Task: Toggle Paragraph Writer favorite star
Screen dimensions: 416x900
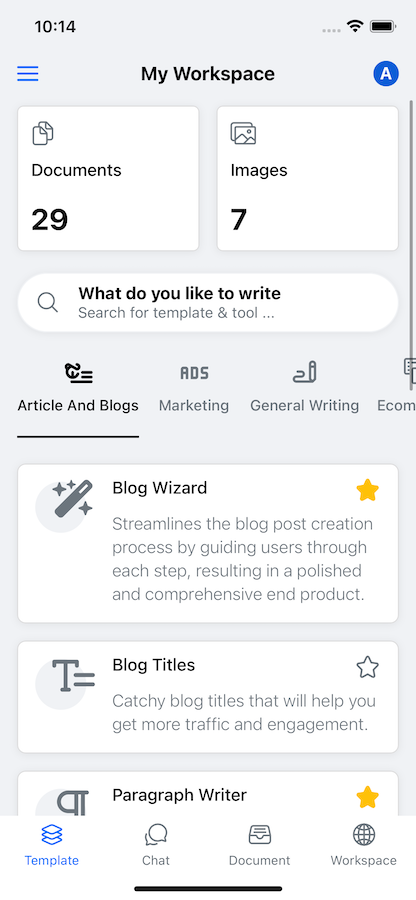Action: [367, 797]
